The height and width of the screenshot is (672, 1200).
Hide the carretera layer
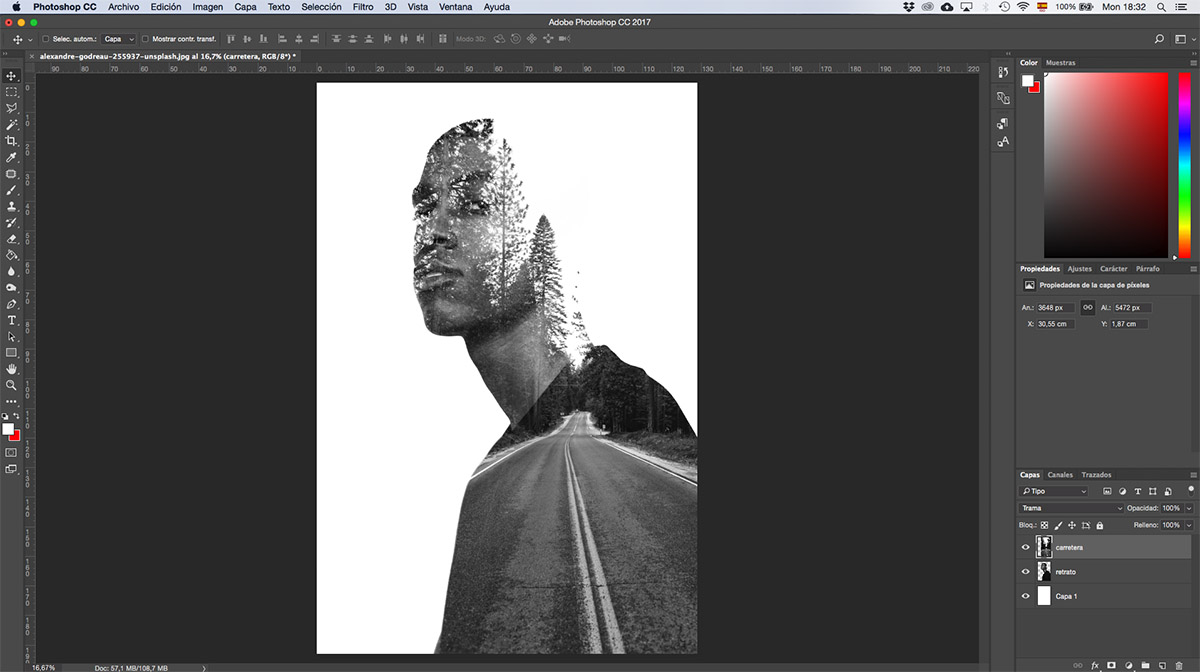(1025, 547)
